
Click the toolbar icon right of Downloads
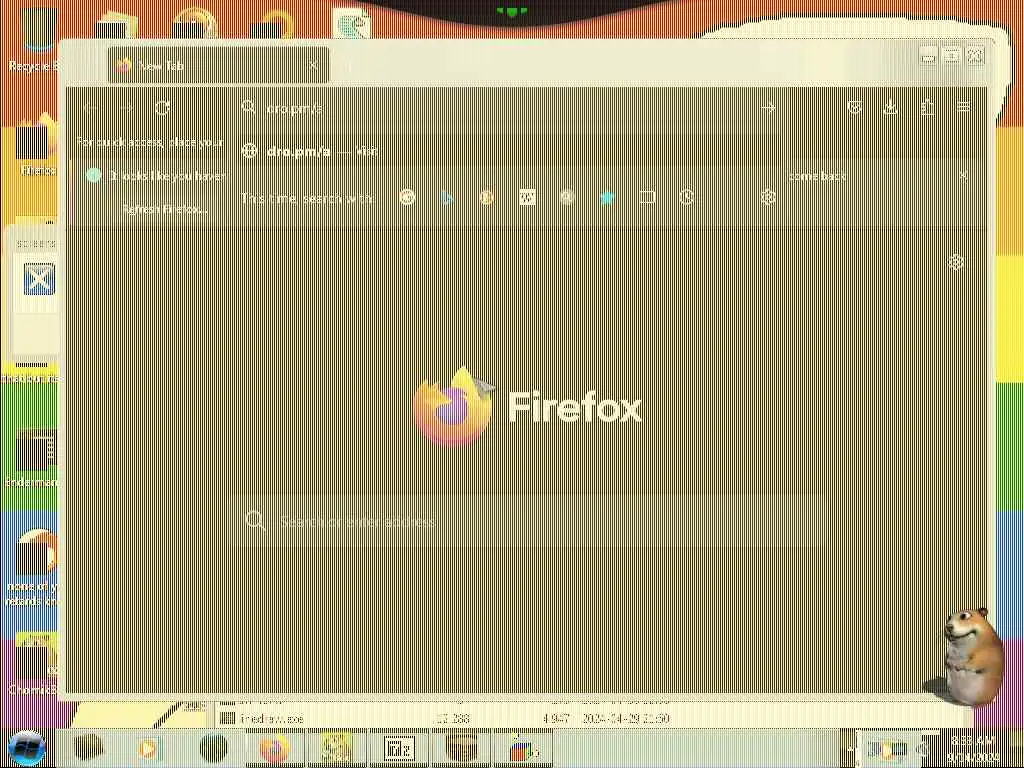(927, 108)
